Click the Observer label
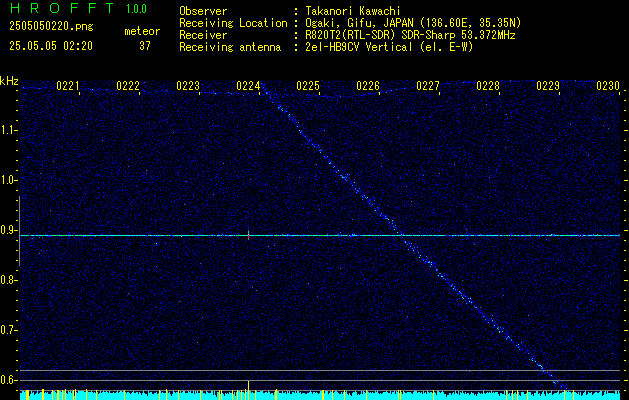 pyautogui.click(x=203, y=12)
